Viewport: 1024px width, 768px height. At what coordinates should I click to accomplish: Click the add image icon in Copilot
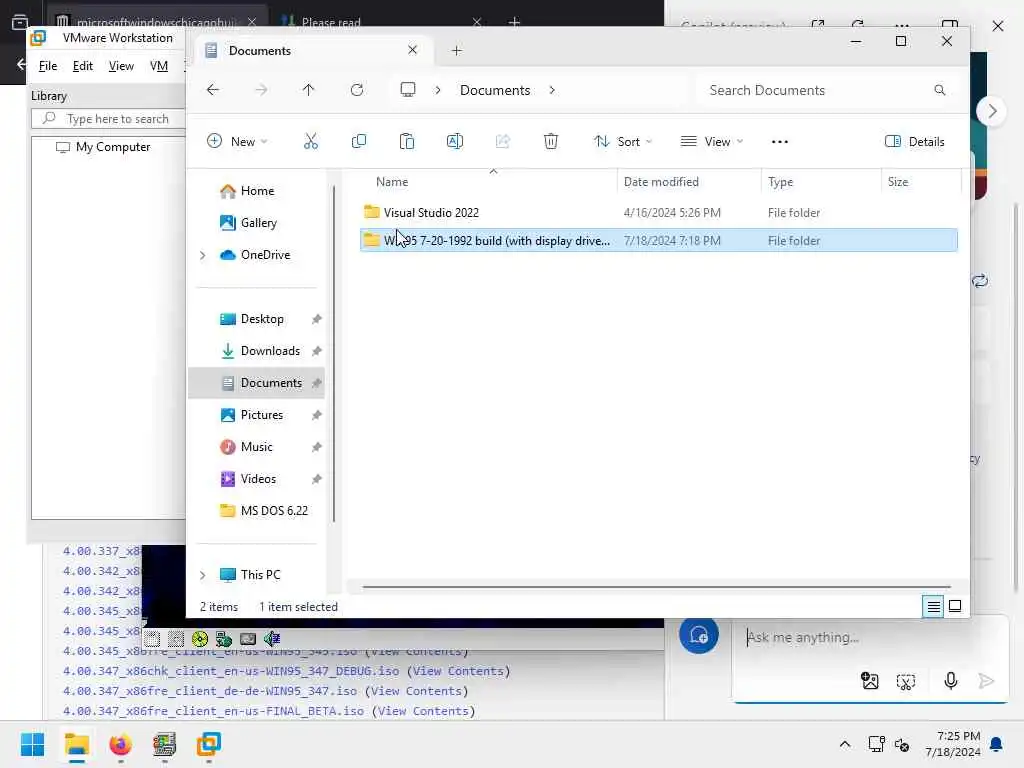pyautogui.click(x=870, y=681)
